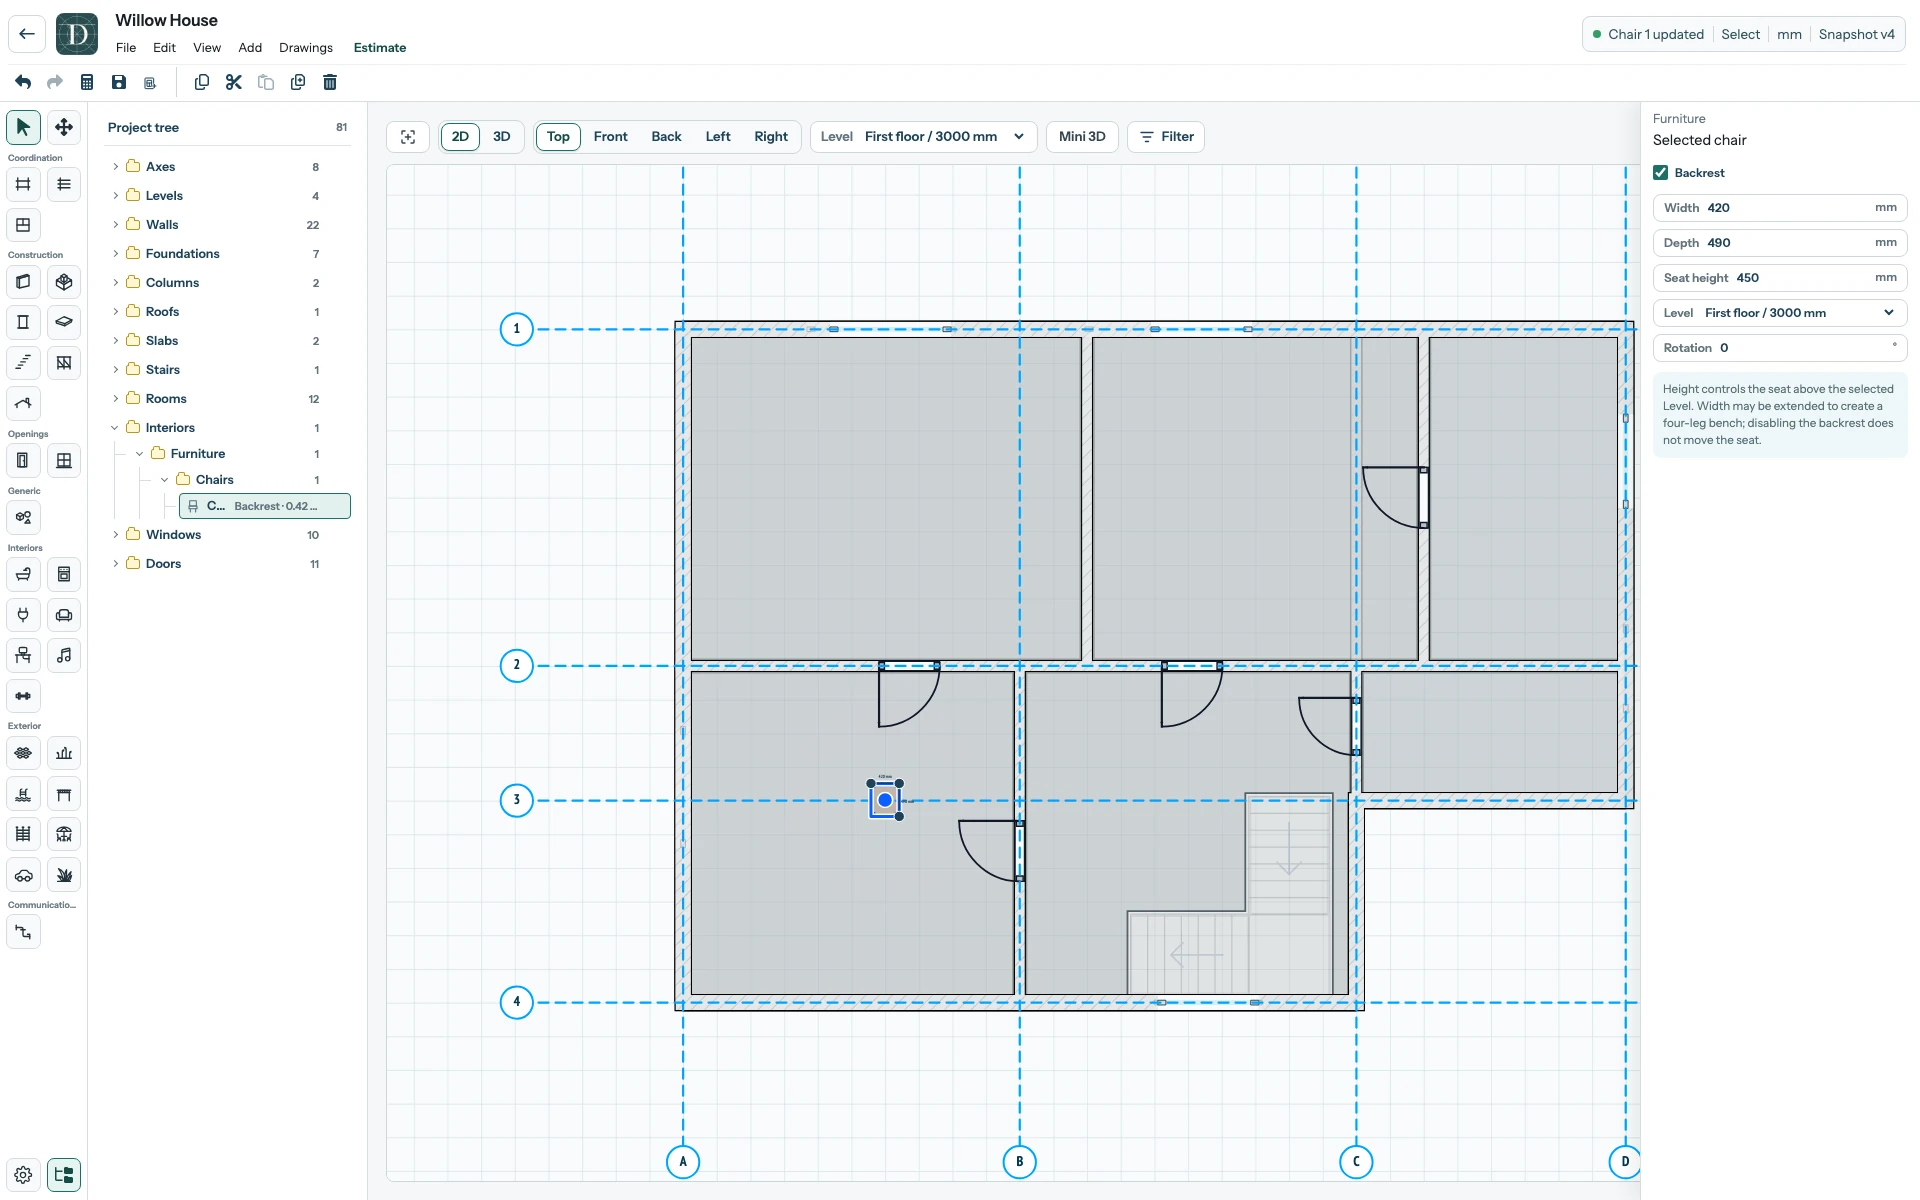
Task: Click the undo arrow icon
Action: point(23,82)
